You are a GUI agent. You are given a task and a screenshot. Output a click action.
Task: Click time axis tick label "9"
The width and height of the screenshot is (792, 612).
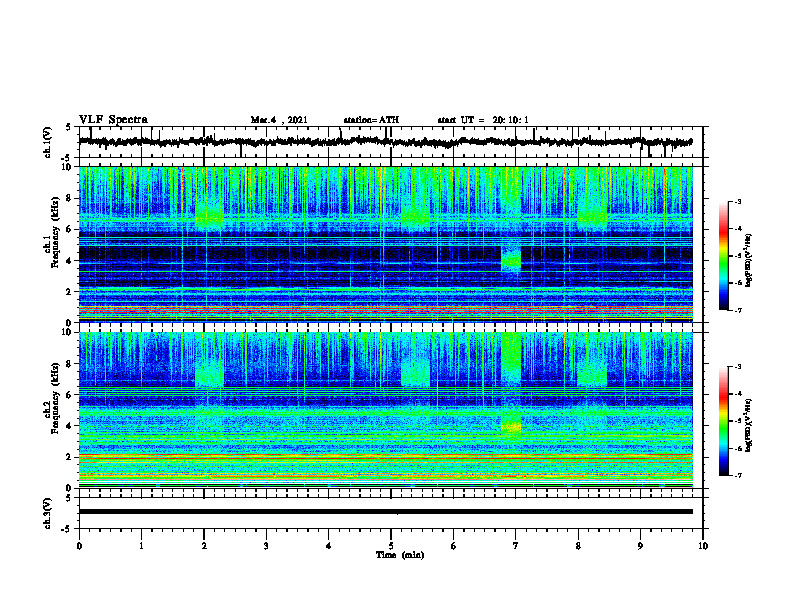click(x=640, y=546)
